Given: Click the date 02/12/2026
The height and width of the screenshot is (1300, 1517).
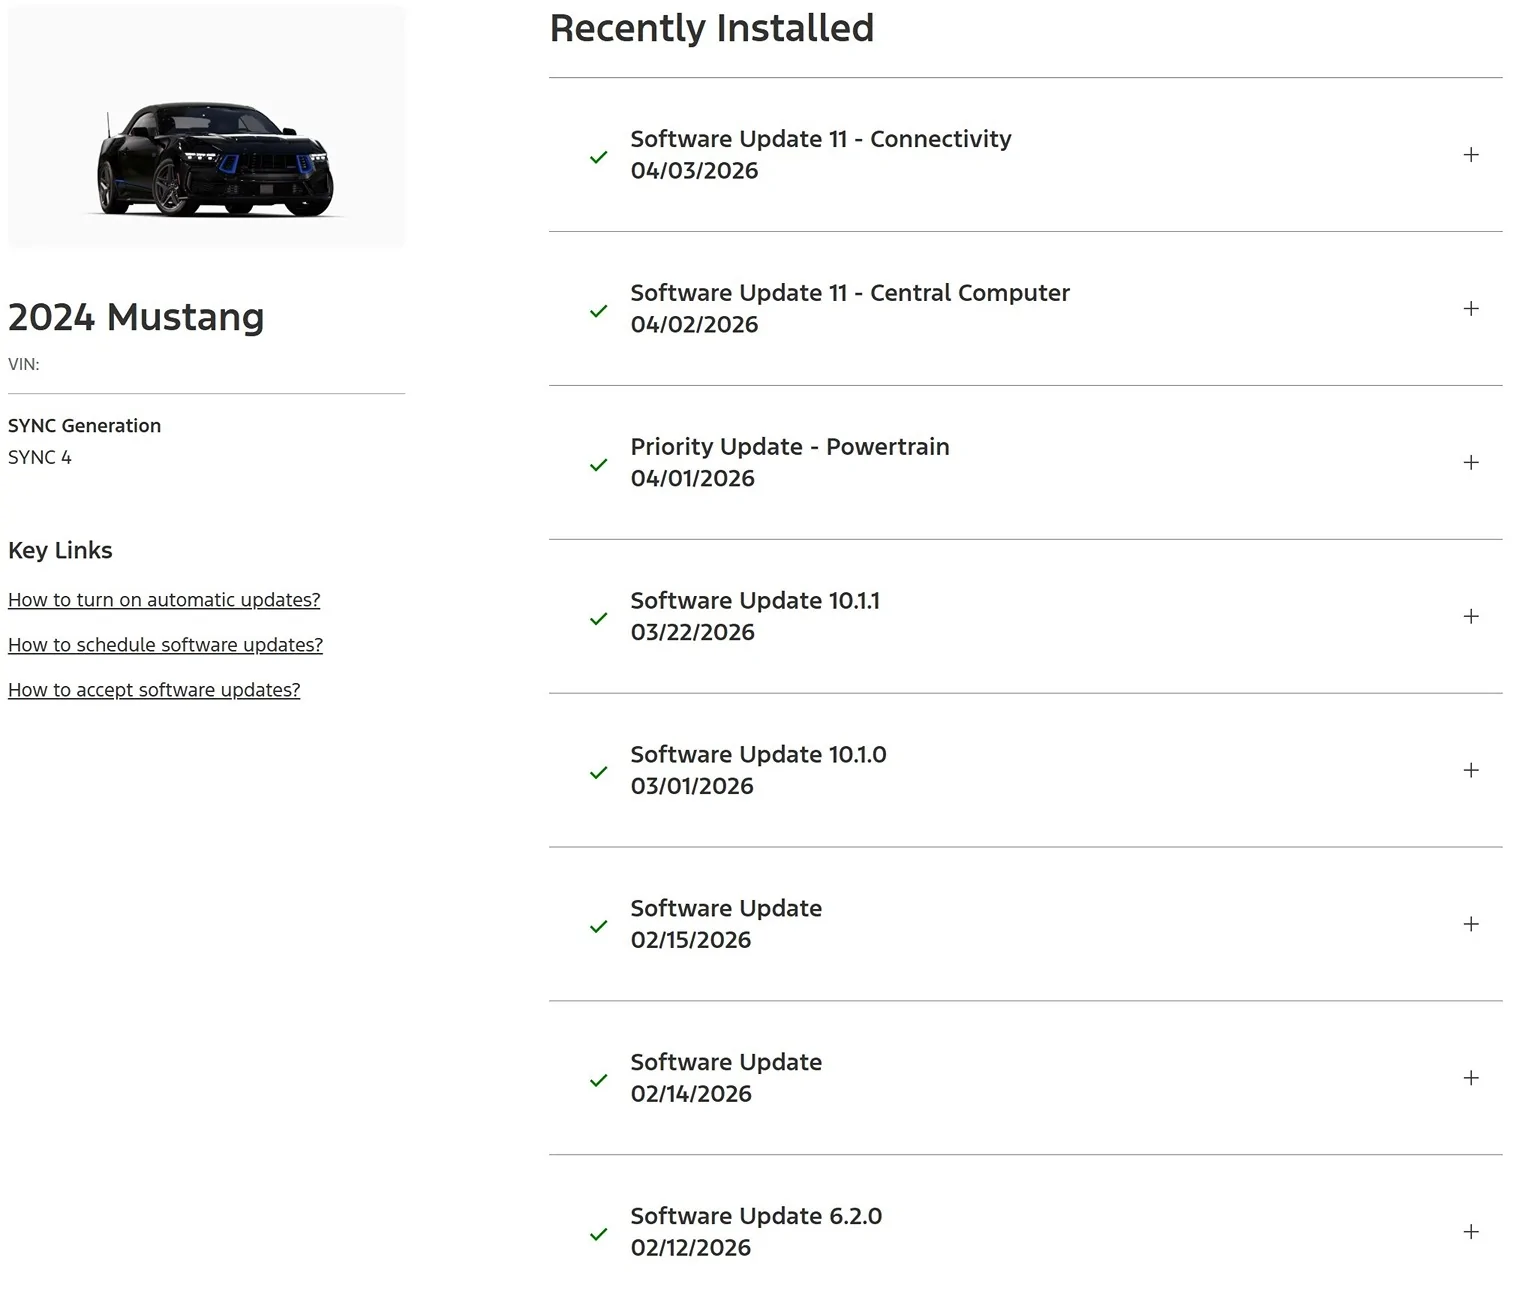Looking at the screenshot, I should 691,1249.
